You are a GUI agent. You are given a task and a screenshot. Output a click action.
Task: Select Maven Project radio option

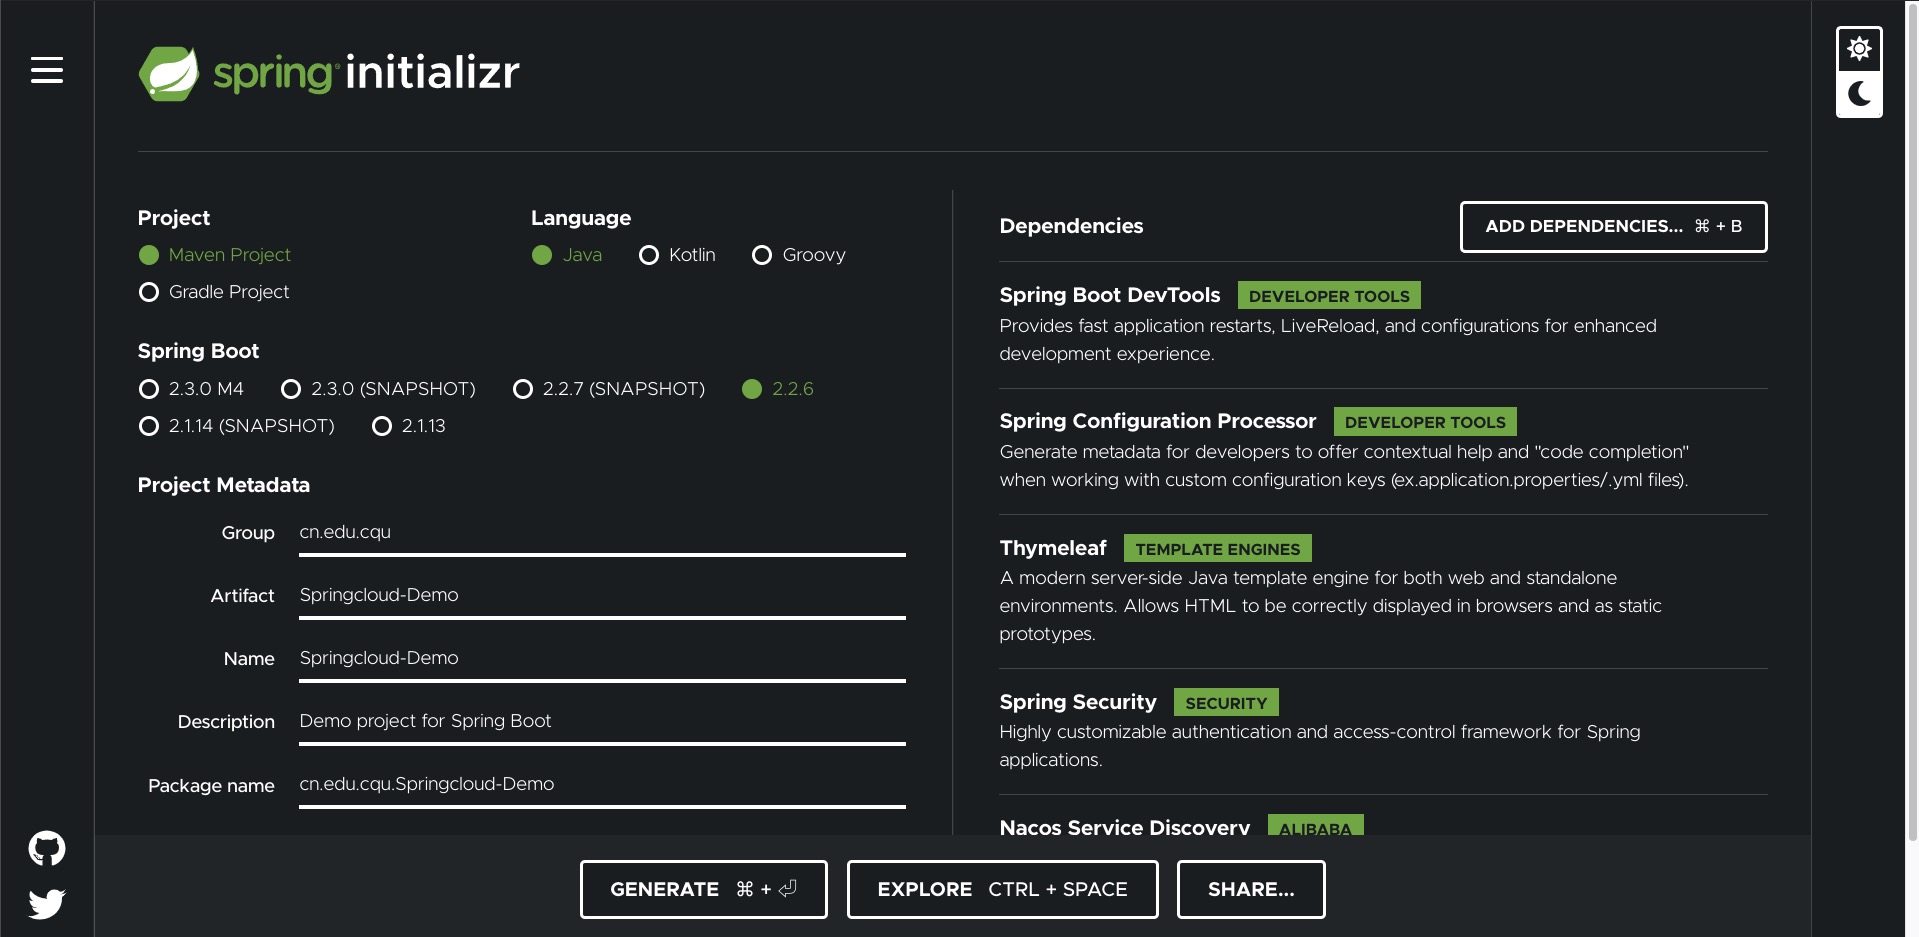(x=215, y=255)
